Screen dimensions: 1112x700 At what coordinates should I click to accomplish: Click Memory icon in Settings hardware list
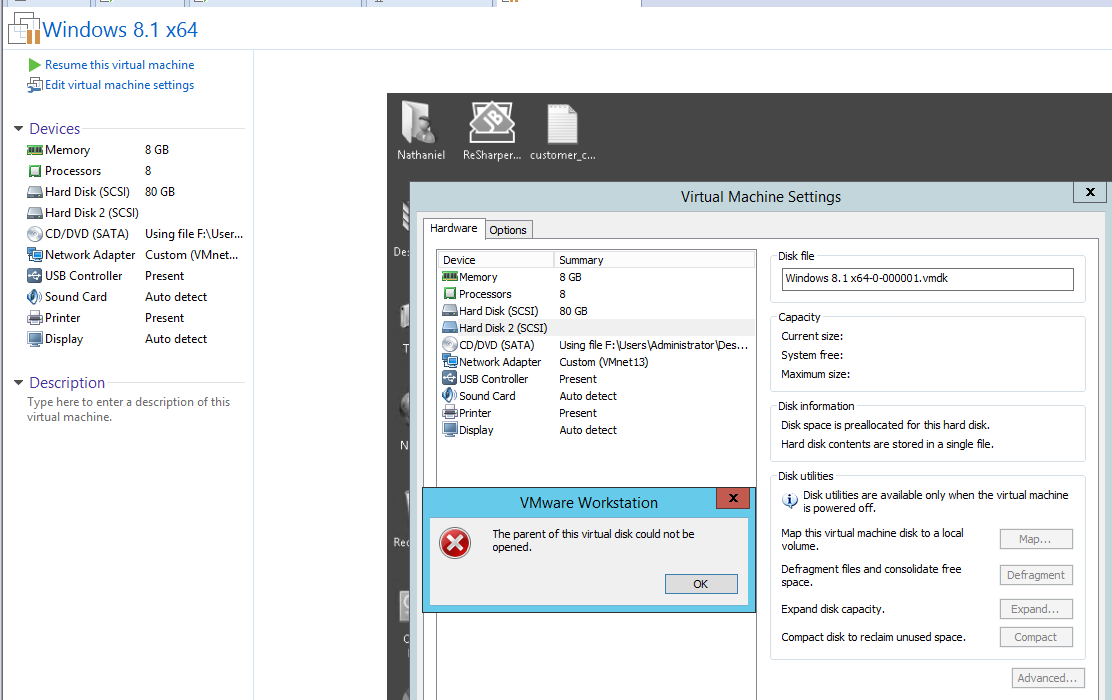pos(450,277)
